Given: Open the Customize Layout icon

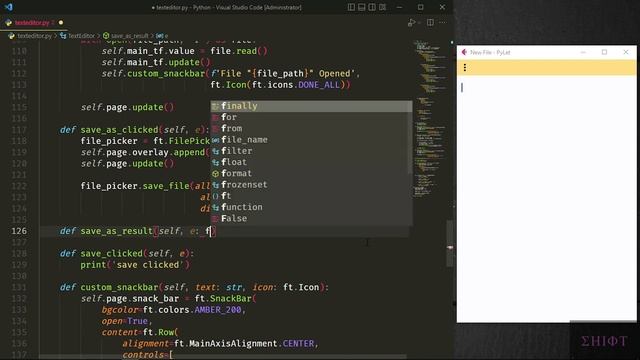Looking at the screenshot, I should pos(382,7).
